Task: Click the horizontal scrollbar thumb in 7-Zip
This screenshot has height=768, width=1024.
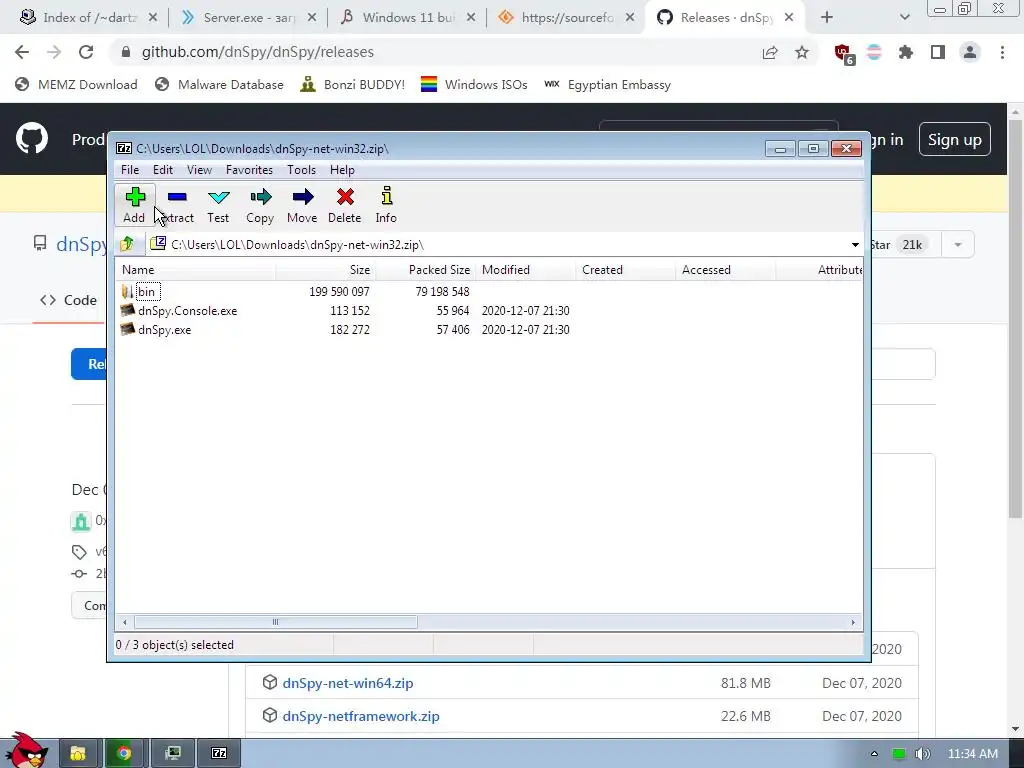Action: pyautogui.click(x=276, y=622)
